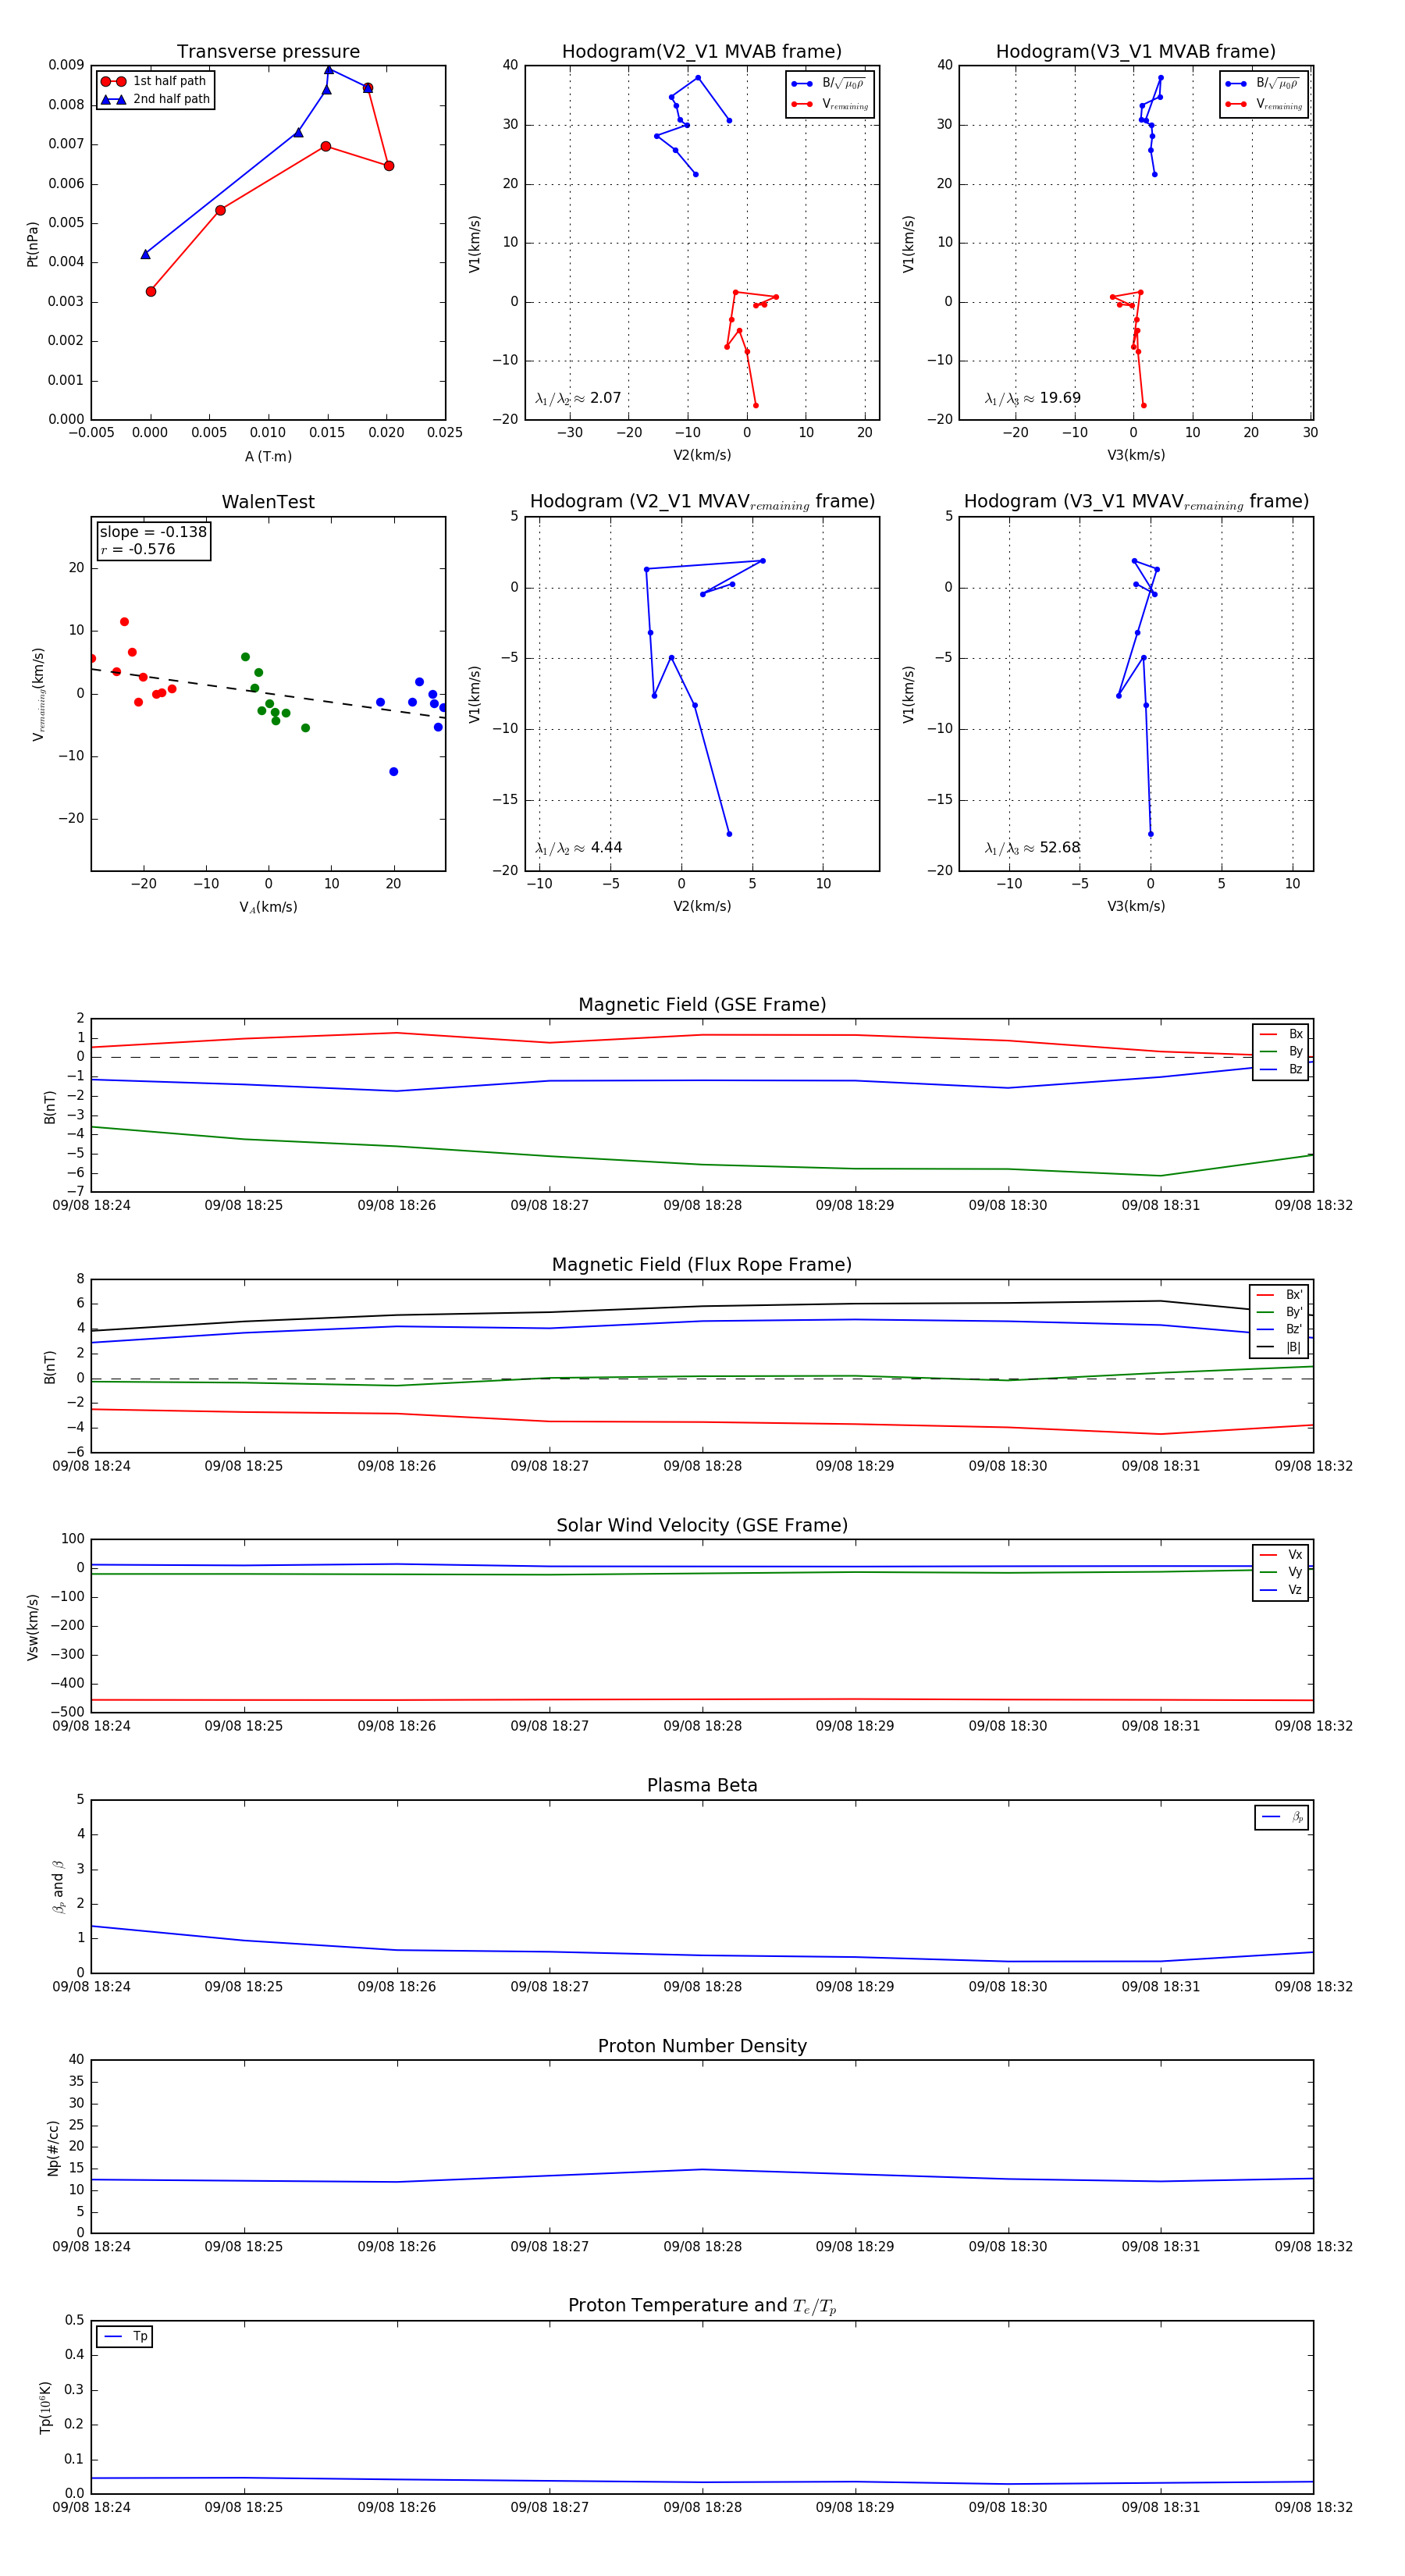The height and width of the screenshot is (2576, 1405).
Task: Click the 'Np(#/cc)' y-axis label
Action: click(53, 2148)
